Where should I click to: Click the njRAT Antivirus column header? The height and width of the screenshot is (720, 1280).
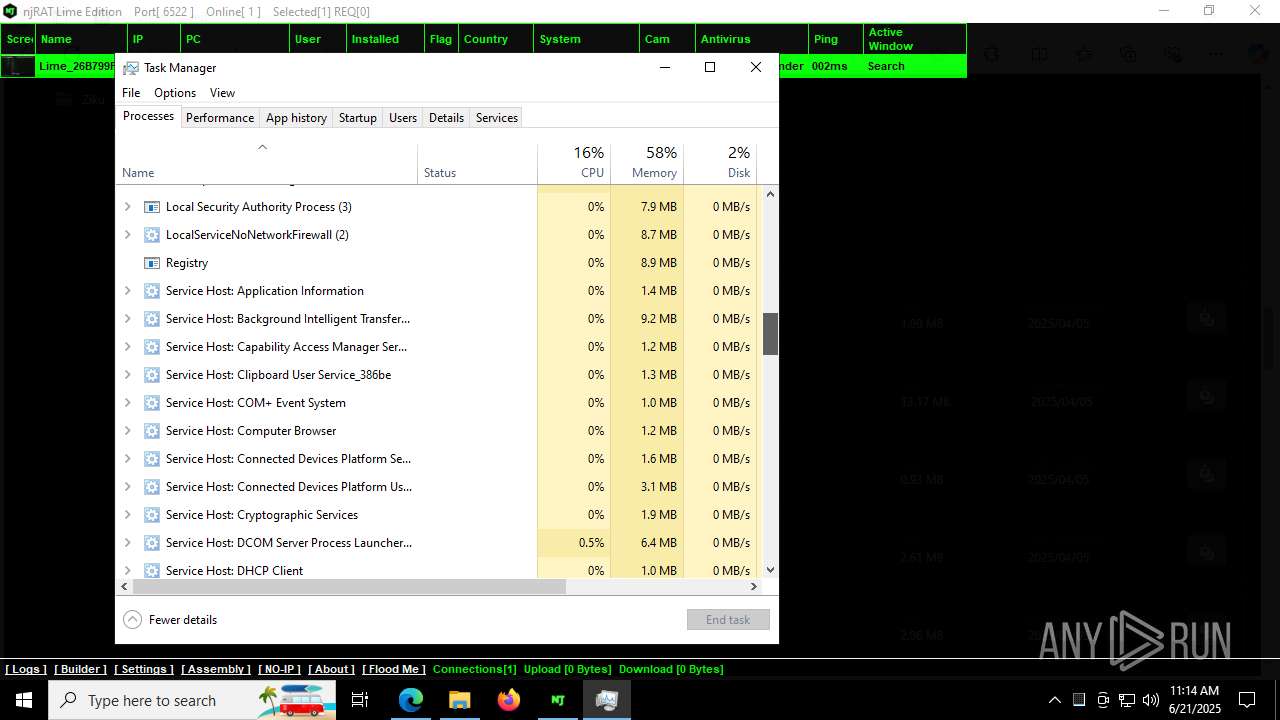[x=751, y=39]
